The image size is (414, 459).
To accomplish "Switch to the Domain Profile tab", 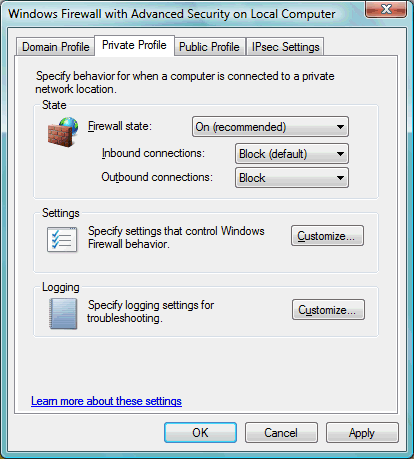I will 56,47.
